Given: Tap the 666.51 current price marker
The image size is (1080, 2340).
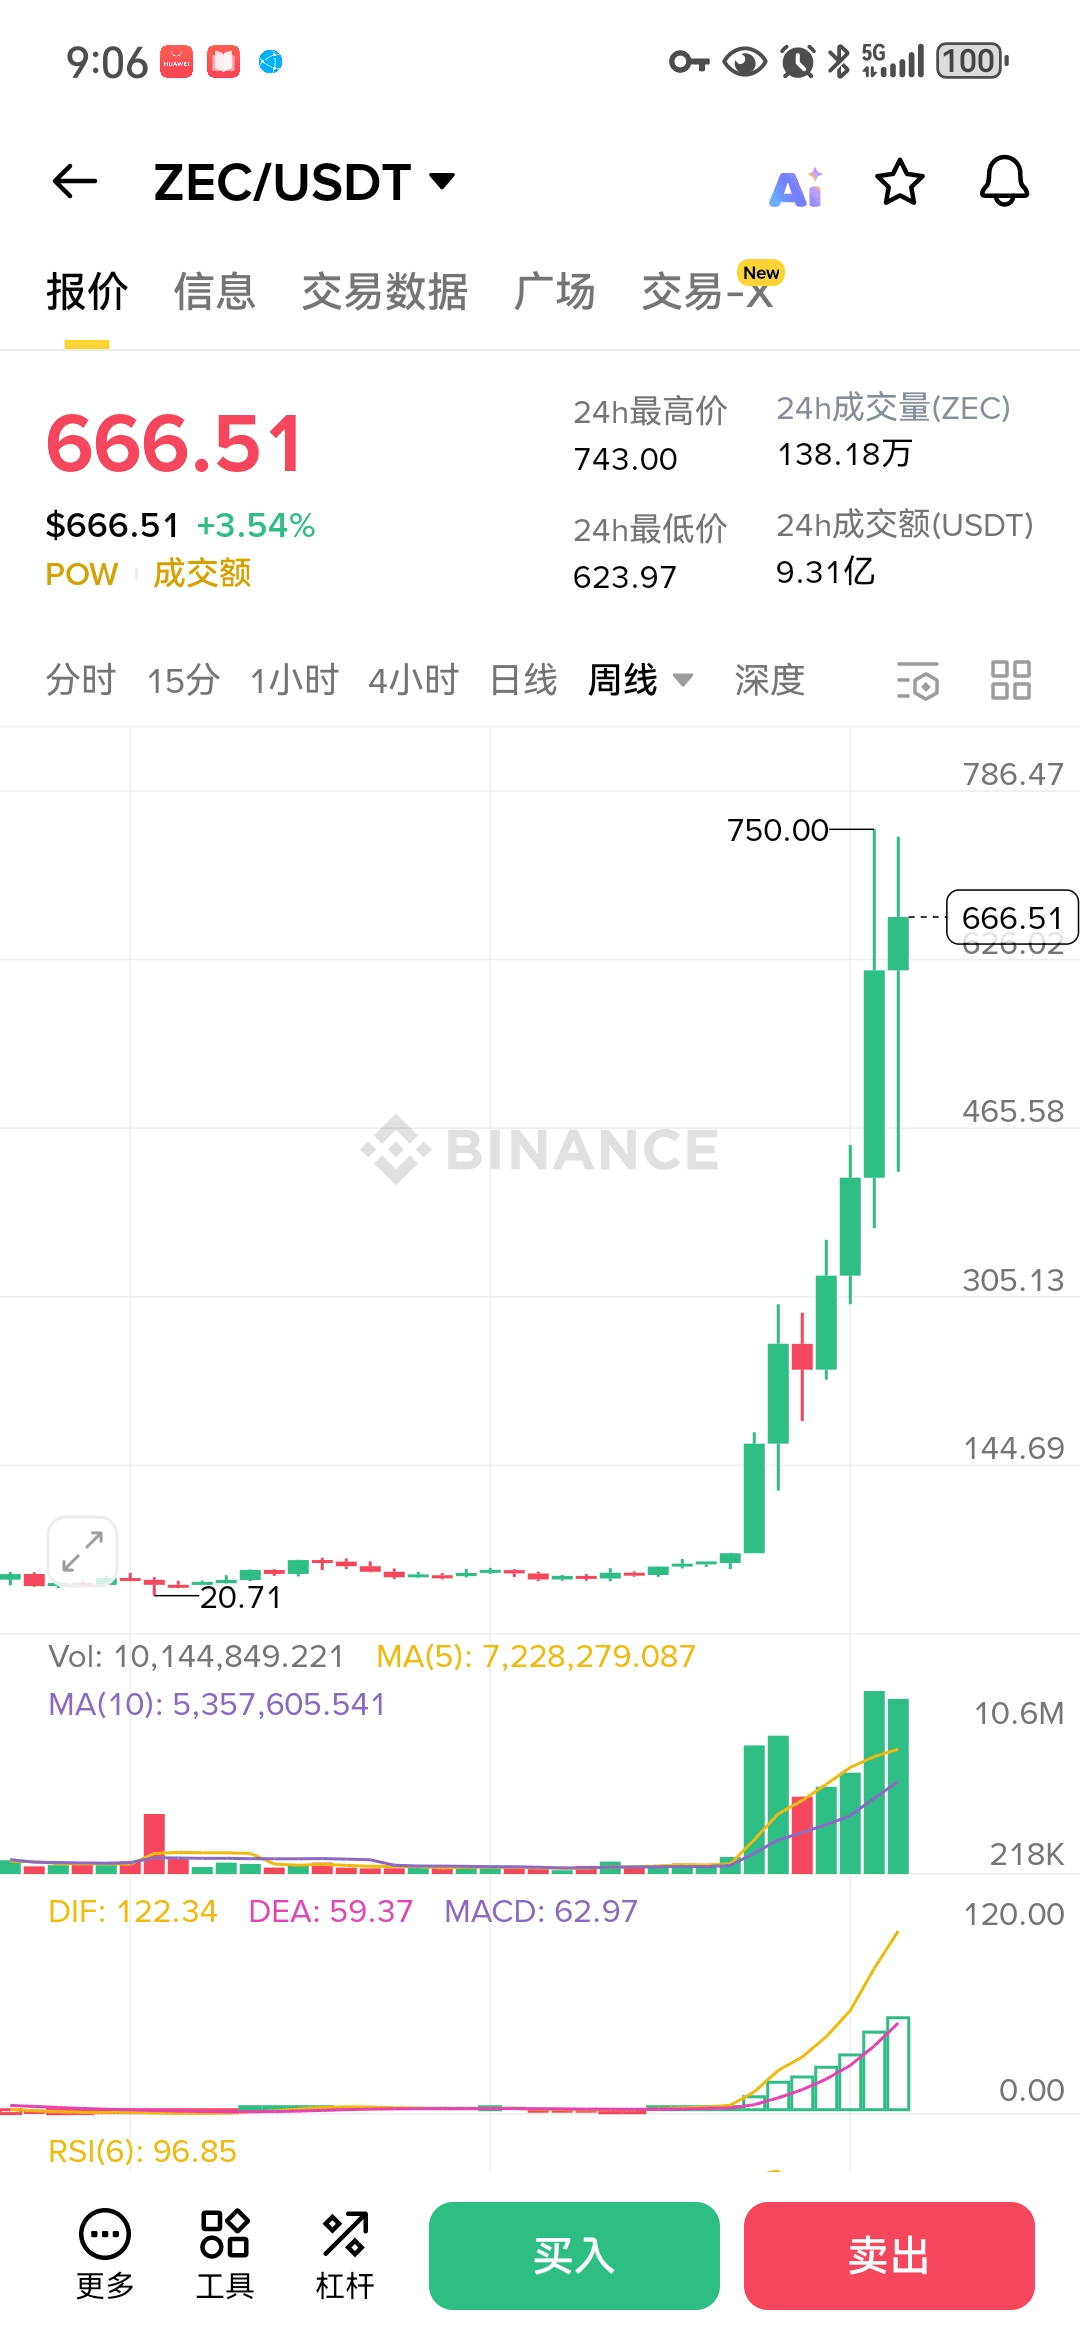Looking at the screenshot, I should point(1012,917).
